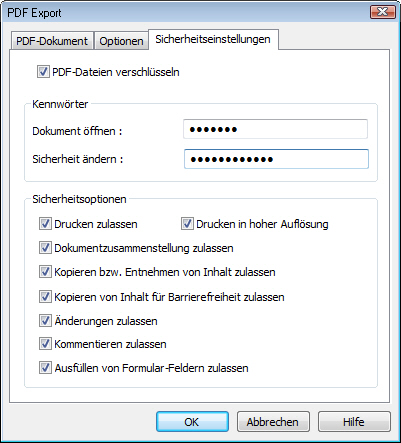
Task: Confirm export with the OK button
Action: coord(192,422)
